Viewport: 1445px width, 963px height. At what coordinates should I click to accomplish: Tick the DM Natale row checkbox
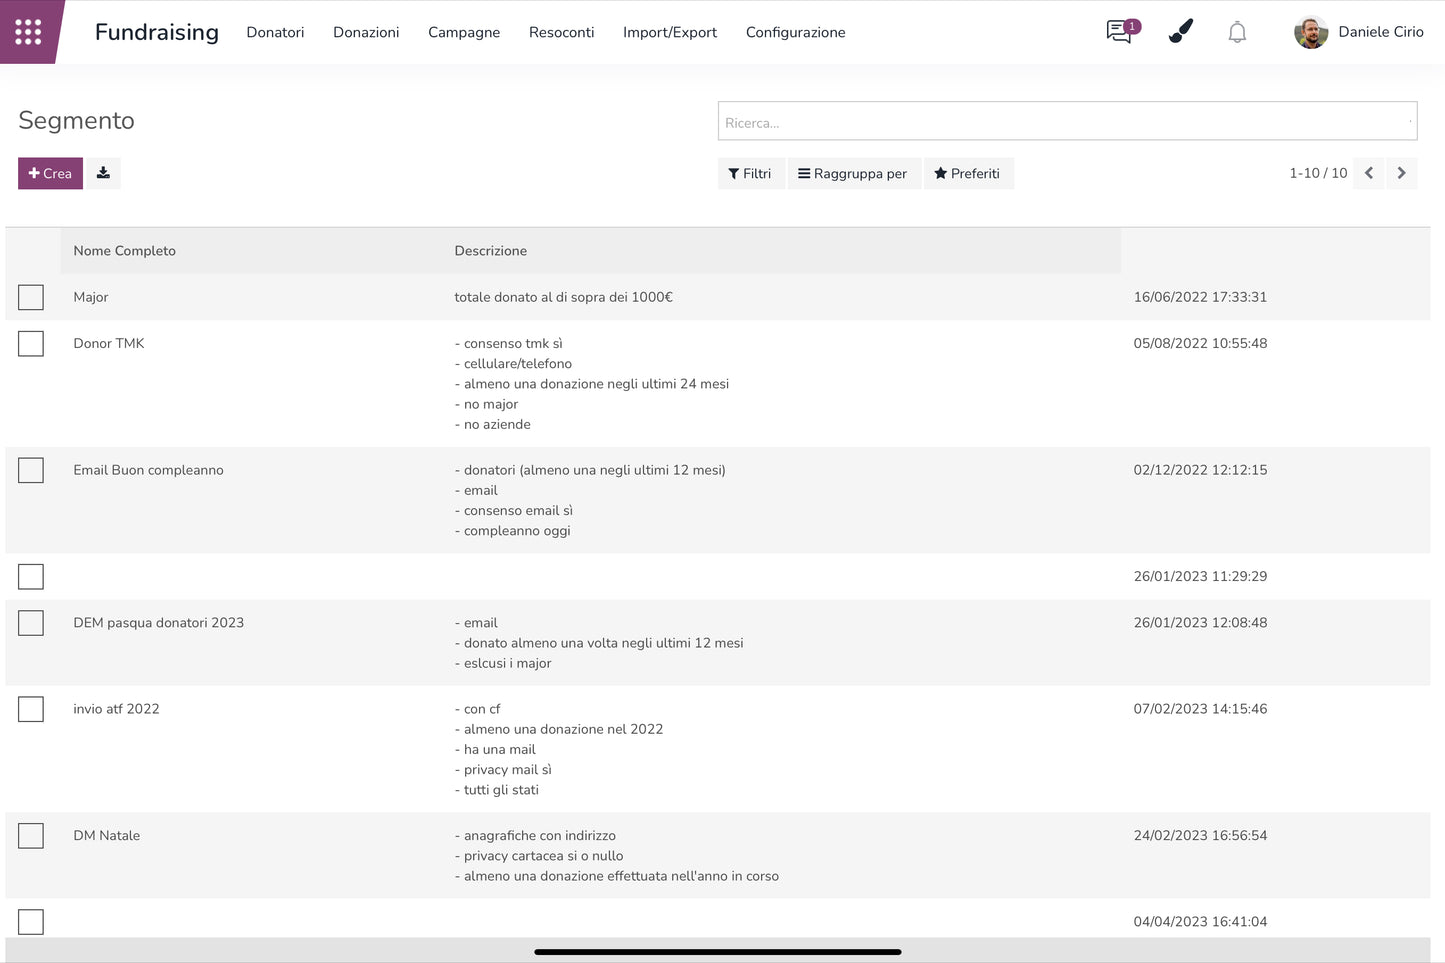click(x=31, y=836)
